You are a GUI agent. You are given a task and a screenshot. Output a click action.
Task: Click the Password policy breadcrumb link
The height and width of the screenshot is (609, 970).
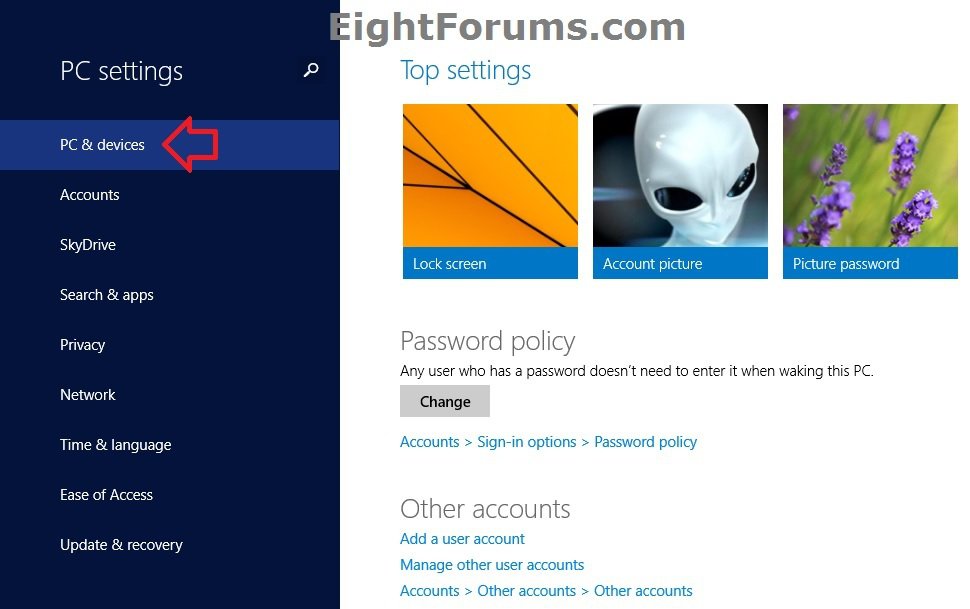pos(645,442)
